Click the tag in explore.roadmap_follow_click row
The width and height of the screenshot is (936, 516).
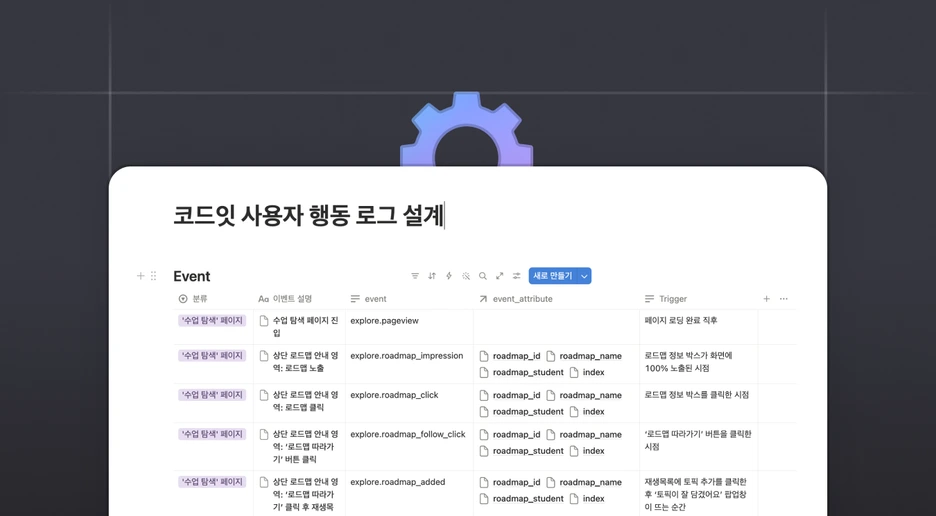pyautogui.click(x=212, y=434)
